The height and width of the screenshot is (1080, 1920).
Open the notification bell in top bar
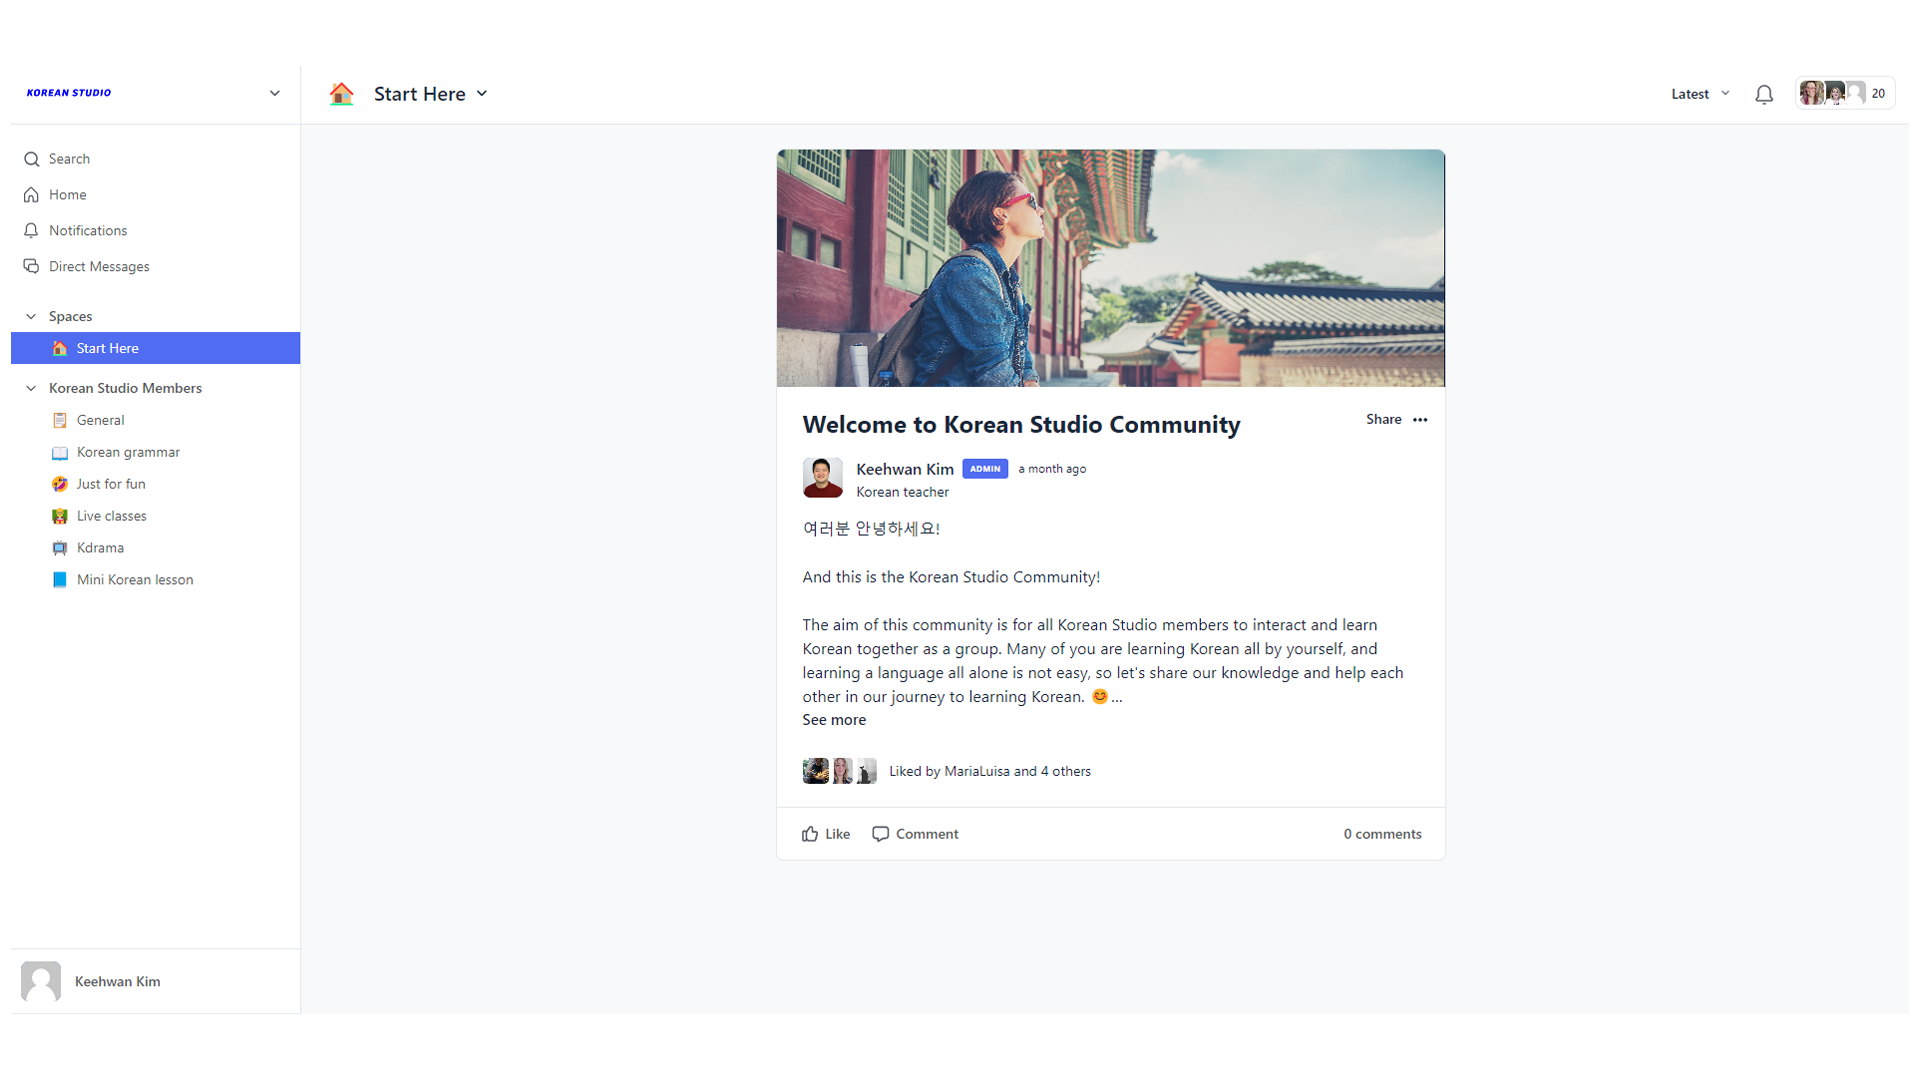click(x=1764, y=94)
